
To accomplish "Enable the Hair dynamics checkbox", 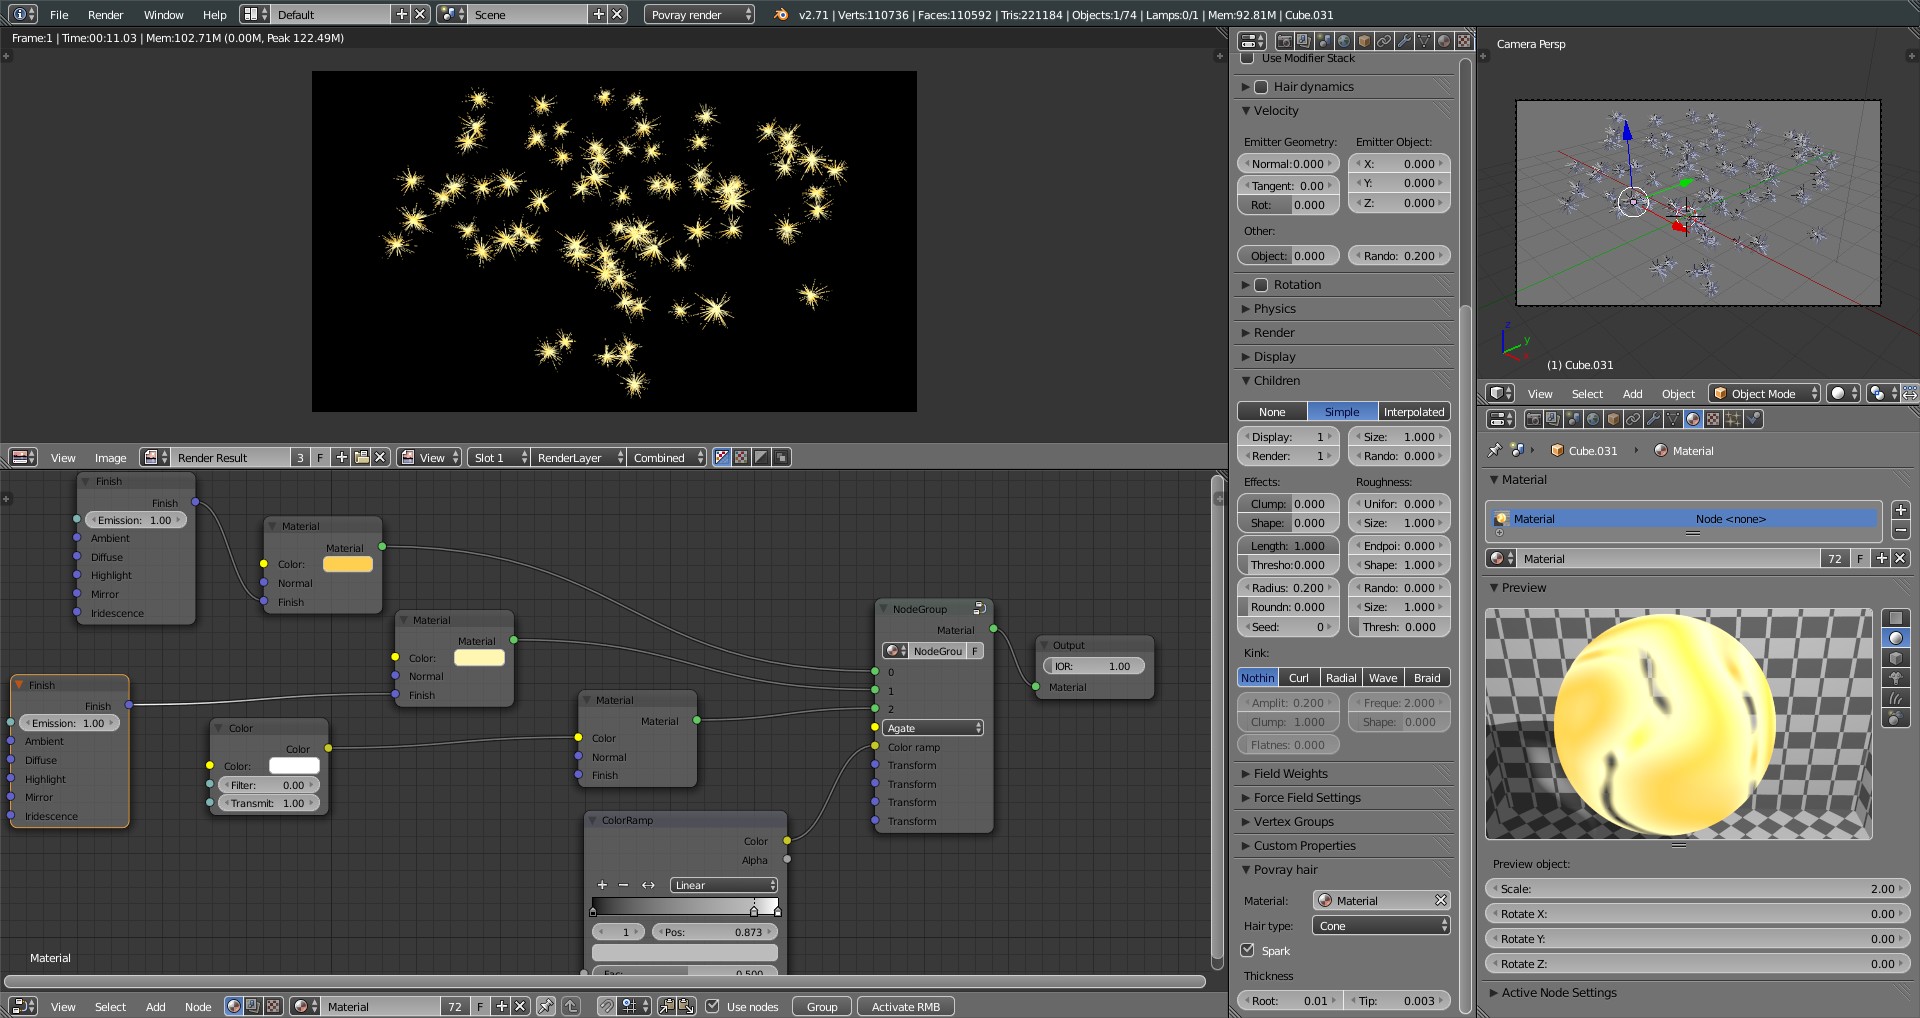I will pyautogui.click(x=1261, y=87).
